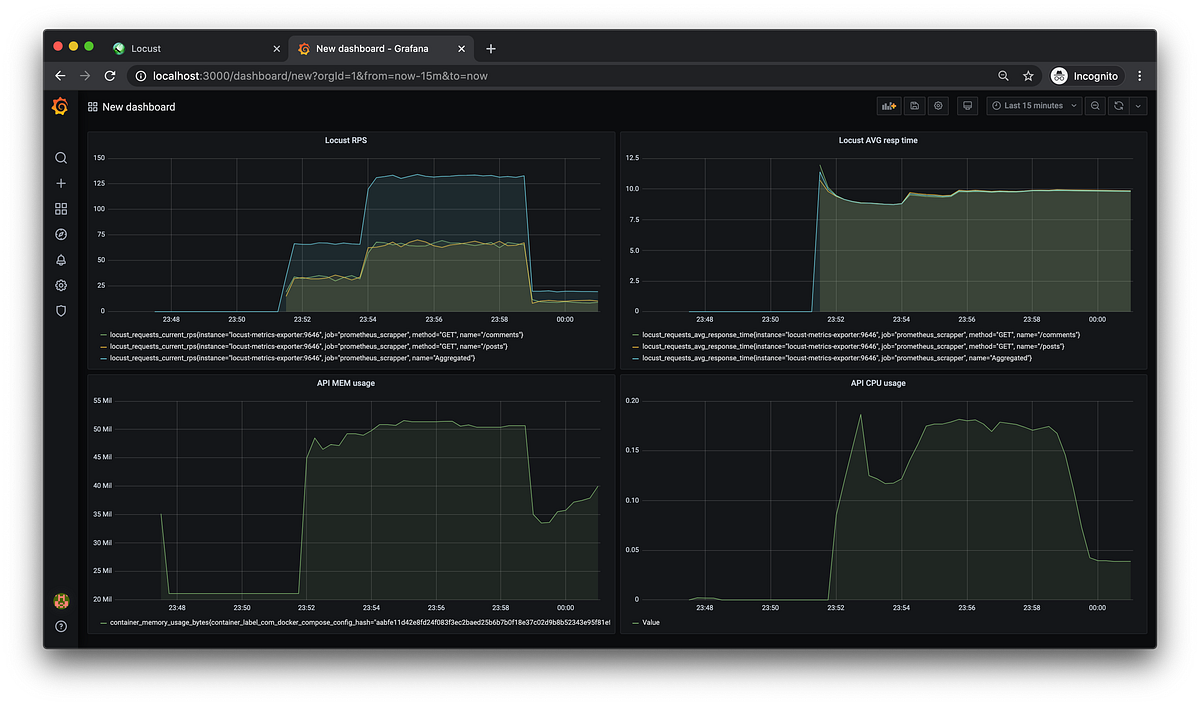Toggle /comments series in AVG resp time legend
The height and width of the screenshot is (706, 1200).
point(860,334)
